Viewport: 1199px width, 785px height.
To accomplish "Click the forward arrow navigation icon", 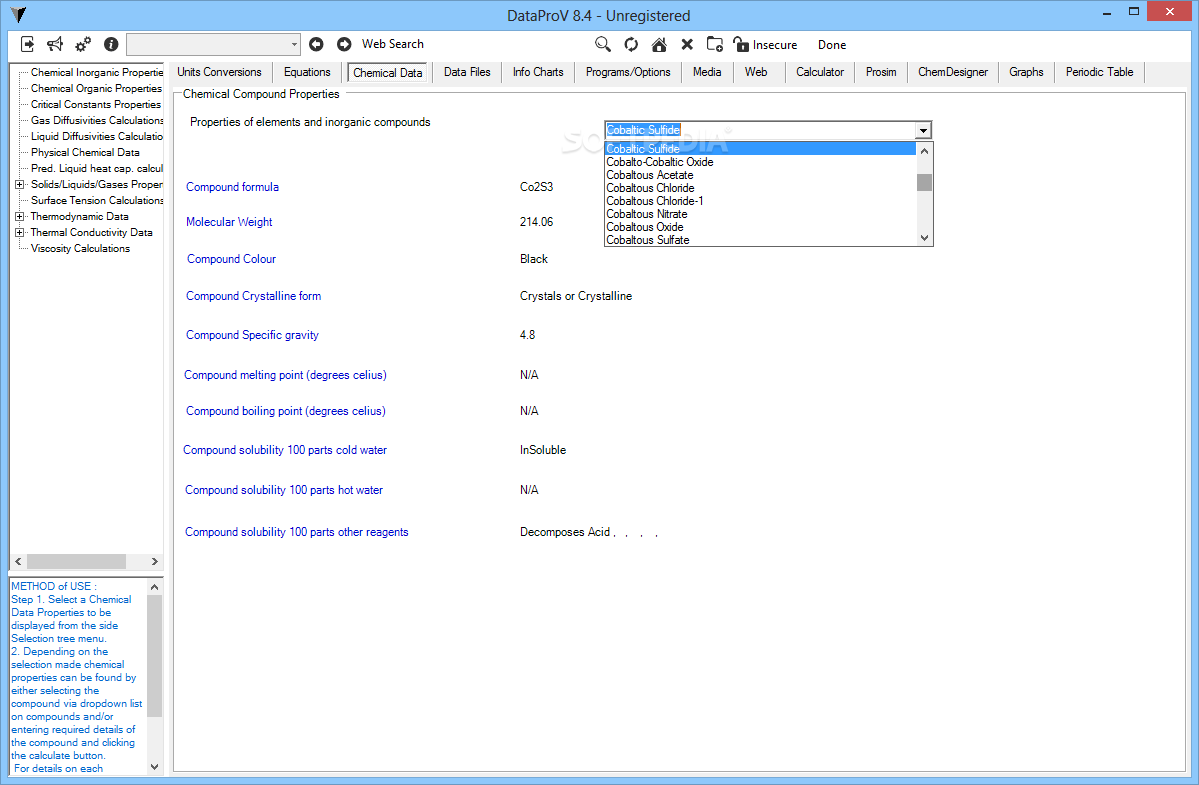I will tap(344, 44).
